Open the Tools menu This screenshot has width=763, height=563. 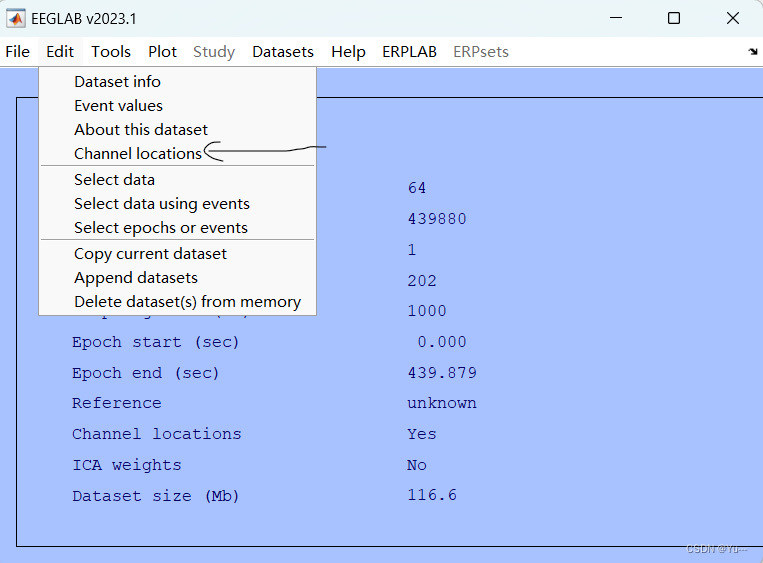point(111,52)
